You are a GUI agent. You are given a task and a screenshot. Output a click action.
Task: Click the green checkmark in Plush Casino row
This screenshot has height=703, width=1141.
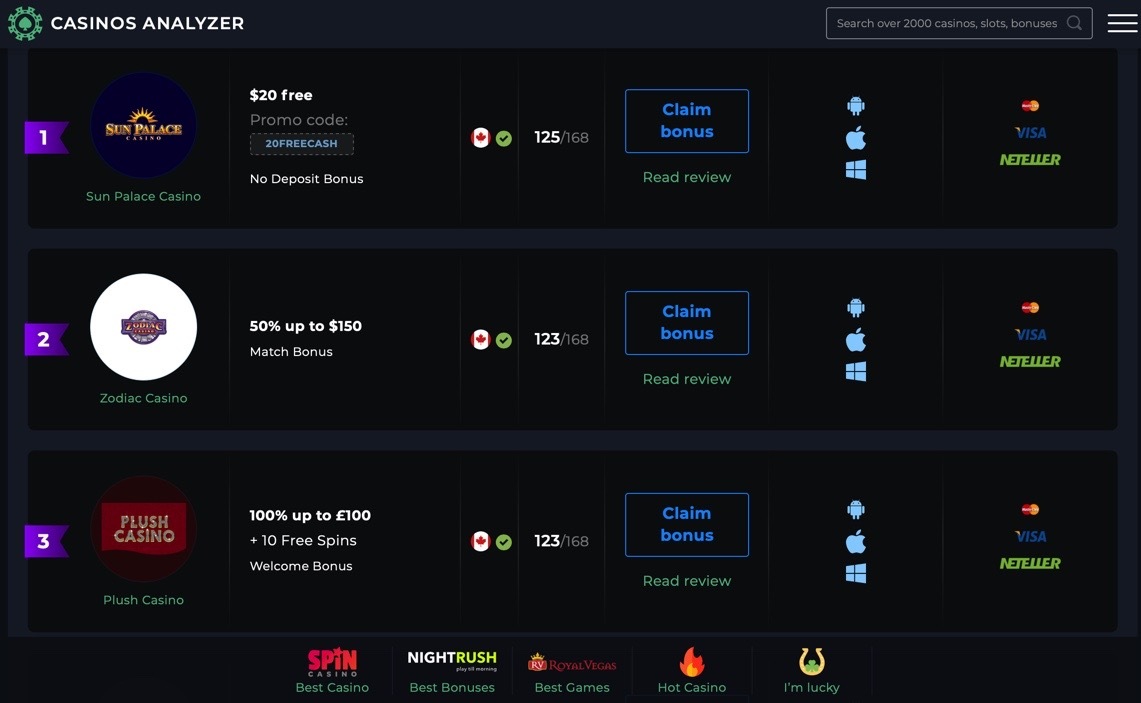[504, 542]
